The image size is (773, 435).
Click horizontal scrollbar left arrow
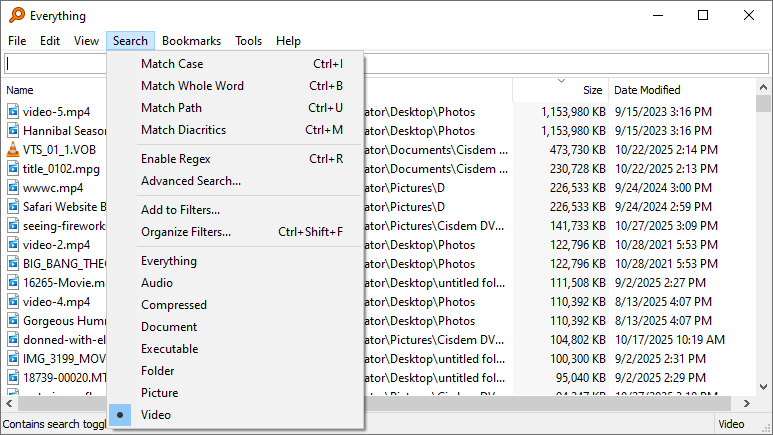click(9, 403)
